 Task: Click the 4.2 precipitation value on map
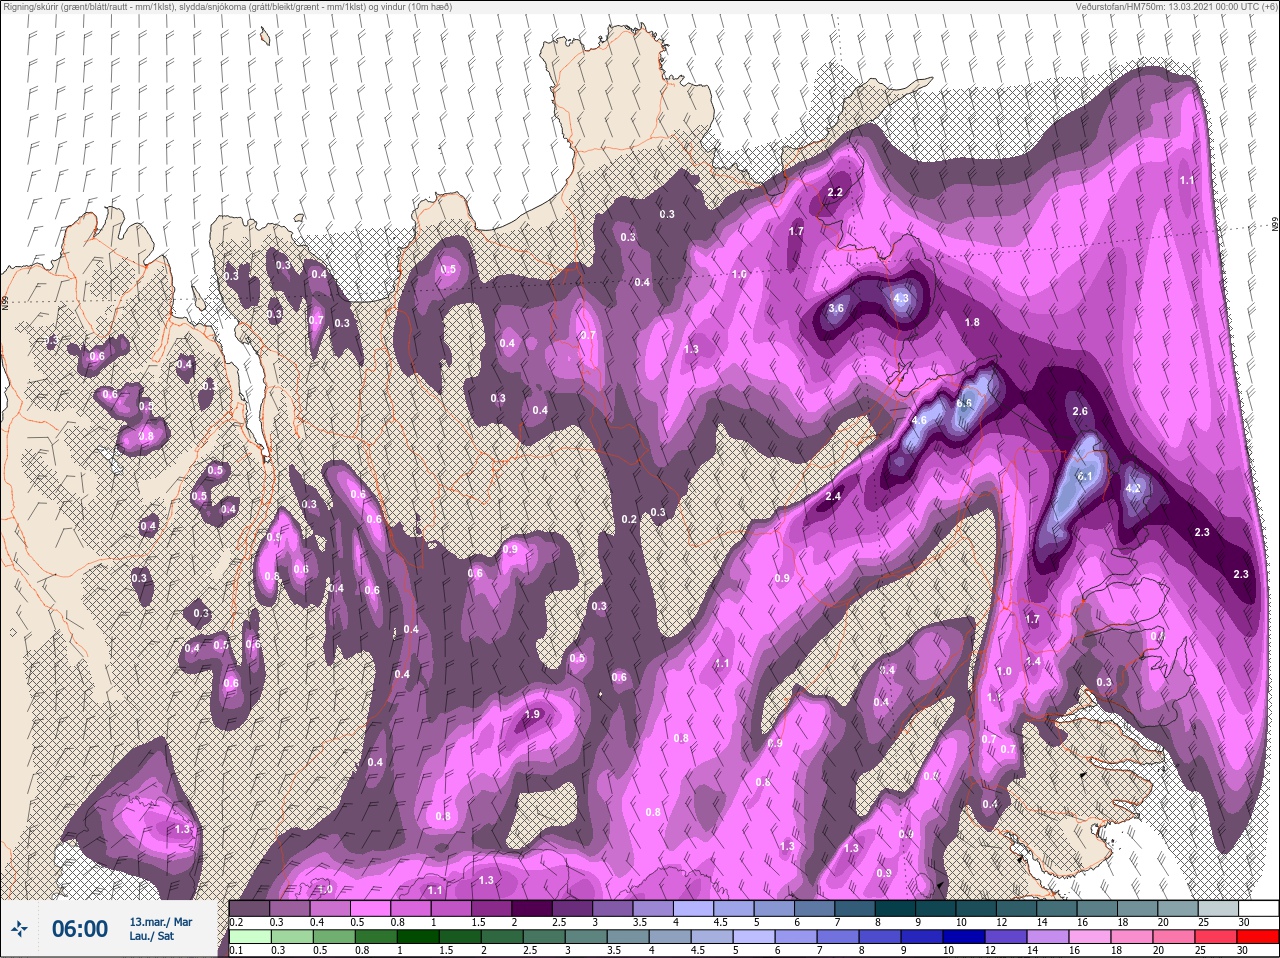click(1133, 488)
